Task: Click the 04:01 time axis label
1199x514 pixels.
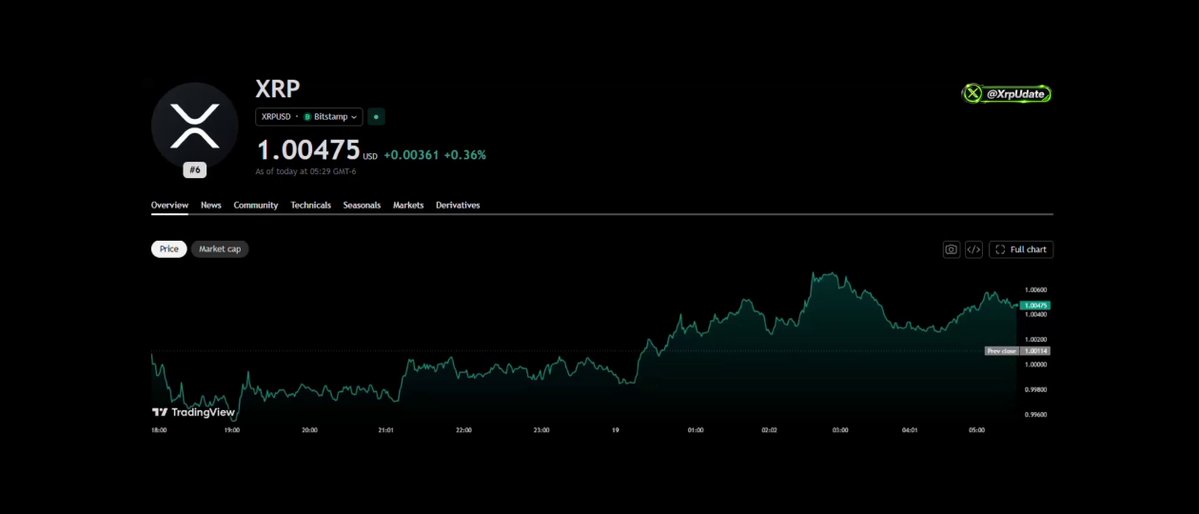Action: [909, 430]
